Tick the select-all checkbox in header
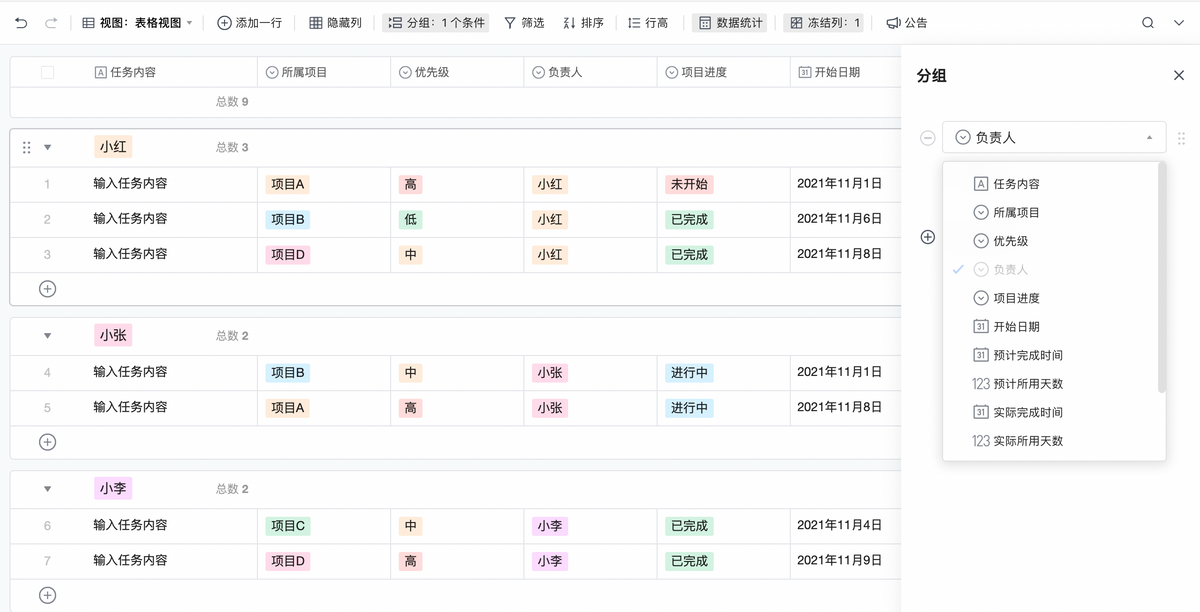Image resolution: width=1200 pixels, height=612 pixels. point(47,72)
